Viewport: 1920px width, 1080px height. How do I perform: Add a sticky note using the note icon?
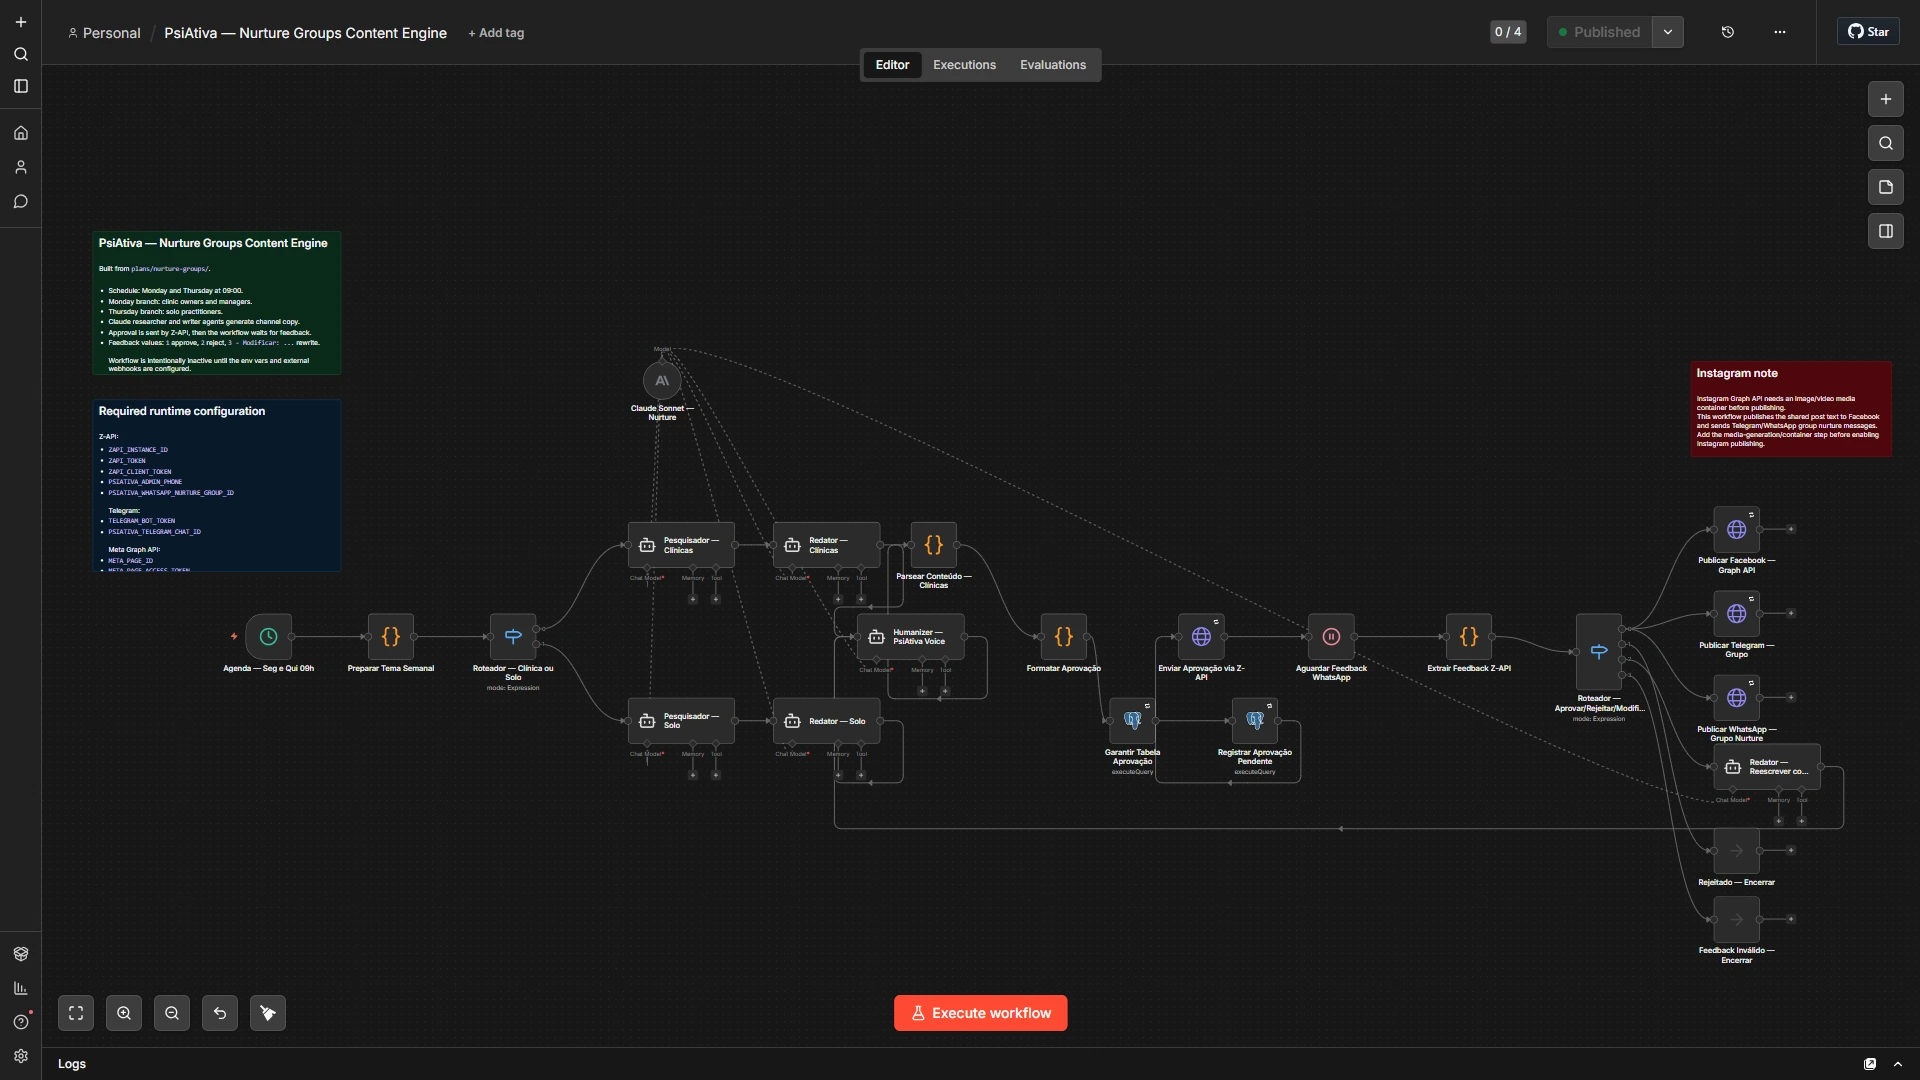[1886, 187]
